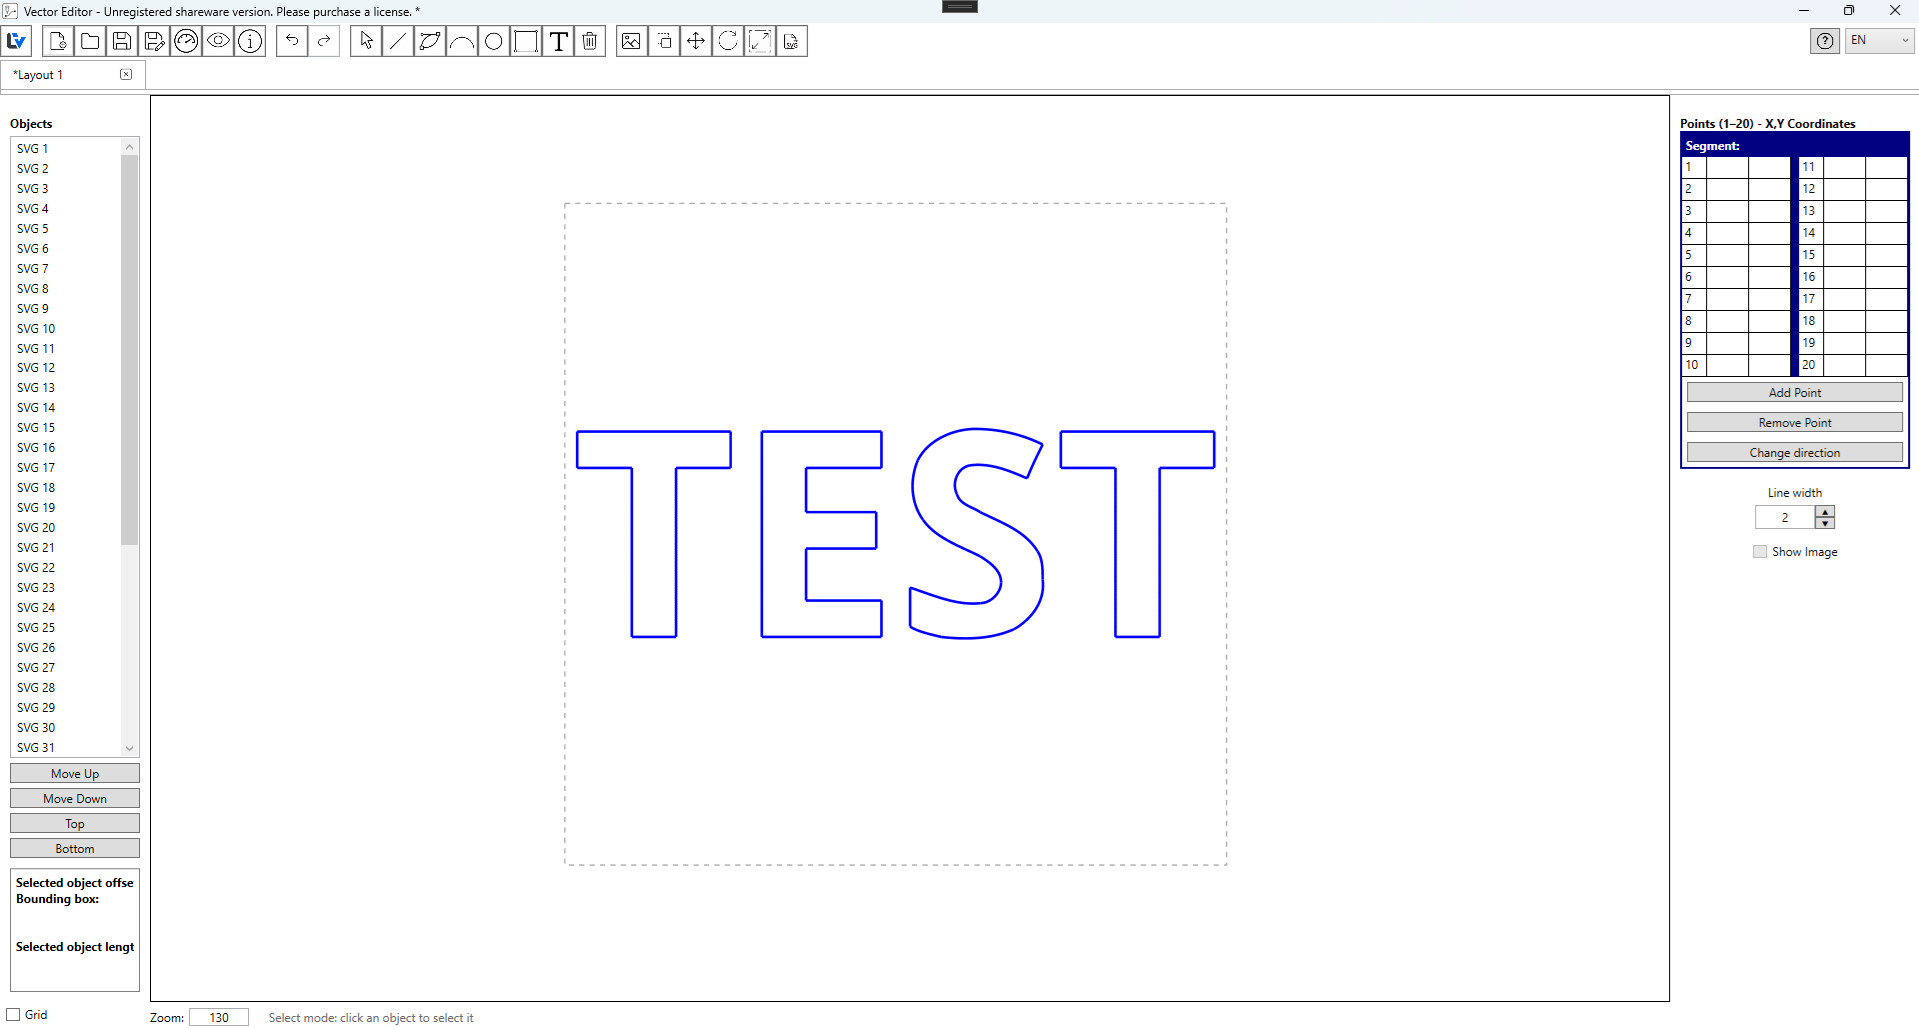This screenshot has height=1029, width=1919.
Task: Select the Arc tool
Action: coord(462,41)
